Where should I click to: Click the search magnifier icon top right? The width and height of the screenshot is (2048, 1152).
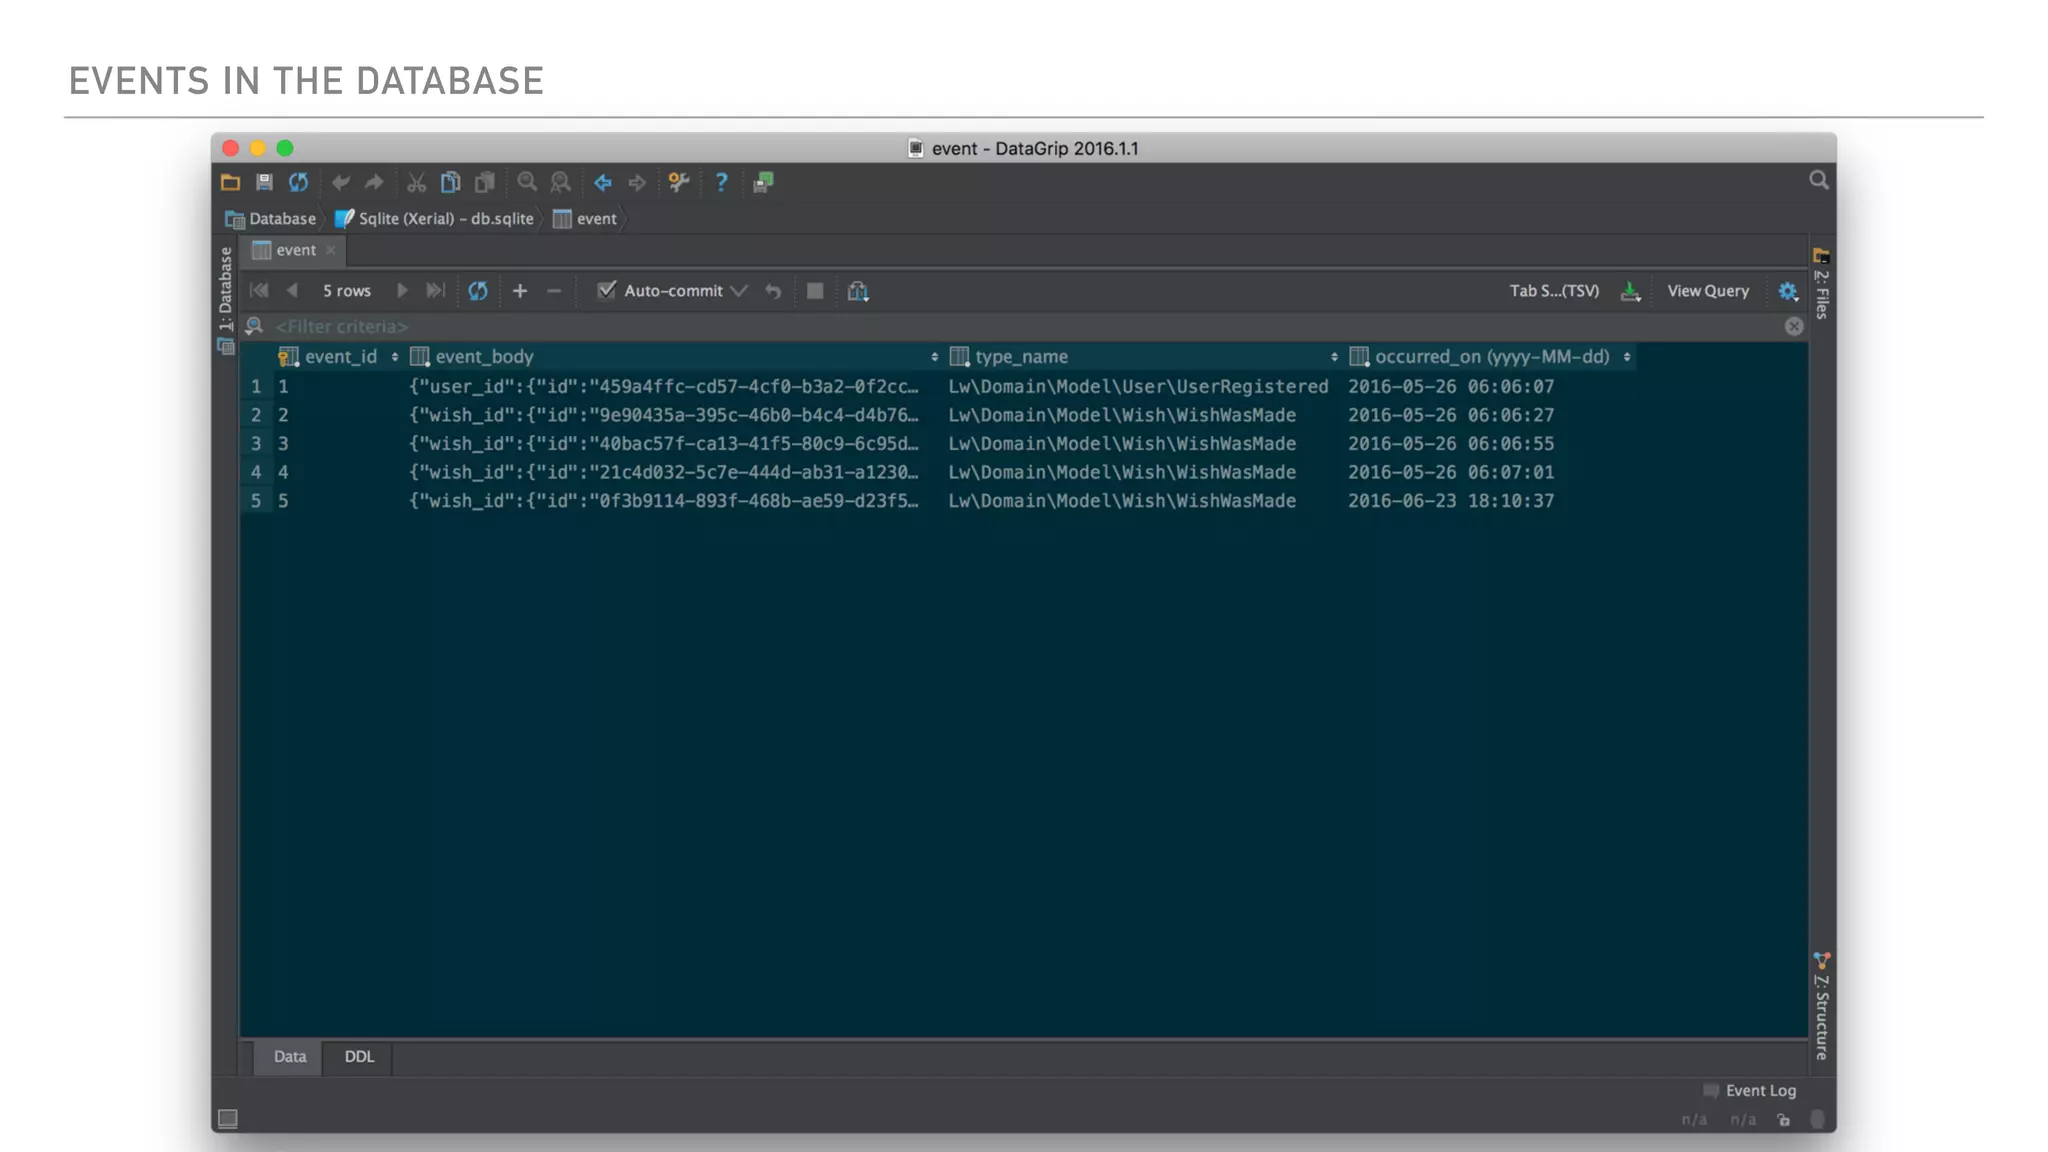pos(1818,180)
